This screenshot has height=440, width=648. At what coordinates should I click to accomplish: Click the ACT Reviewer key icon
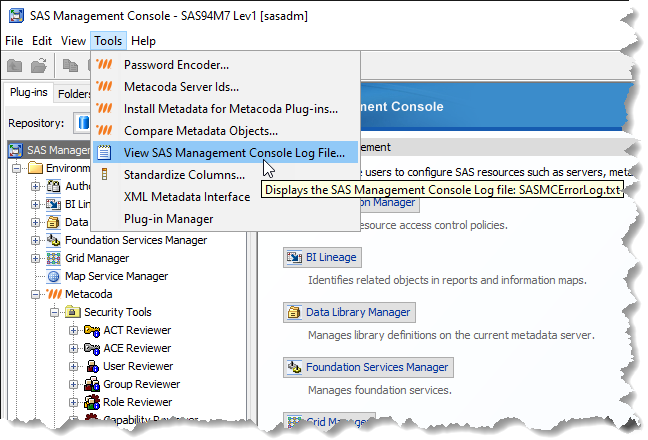click(92, 331)
